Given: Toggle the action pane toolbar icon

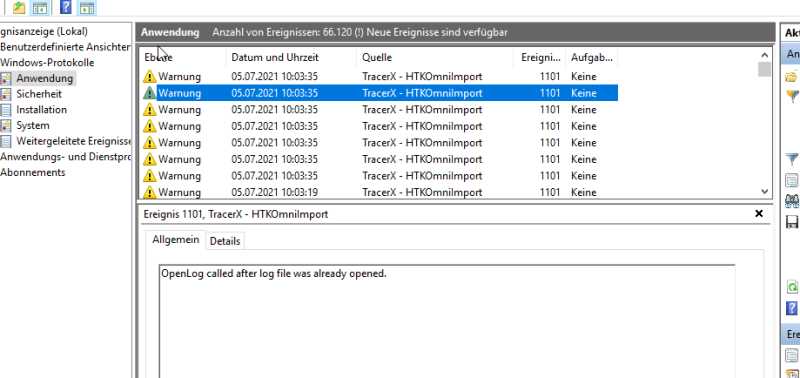Looking at the screenshot, I should 87,7.
